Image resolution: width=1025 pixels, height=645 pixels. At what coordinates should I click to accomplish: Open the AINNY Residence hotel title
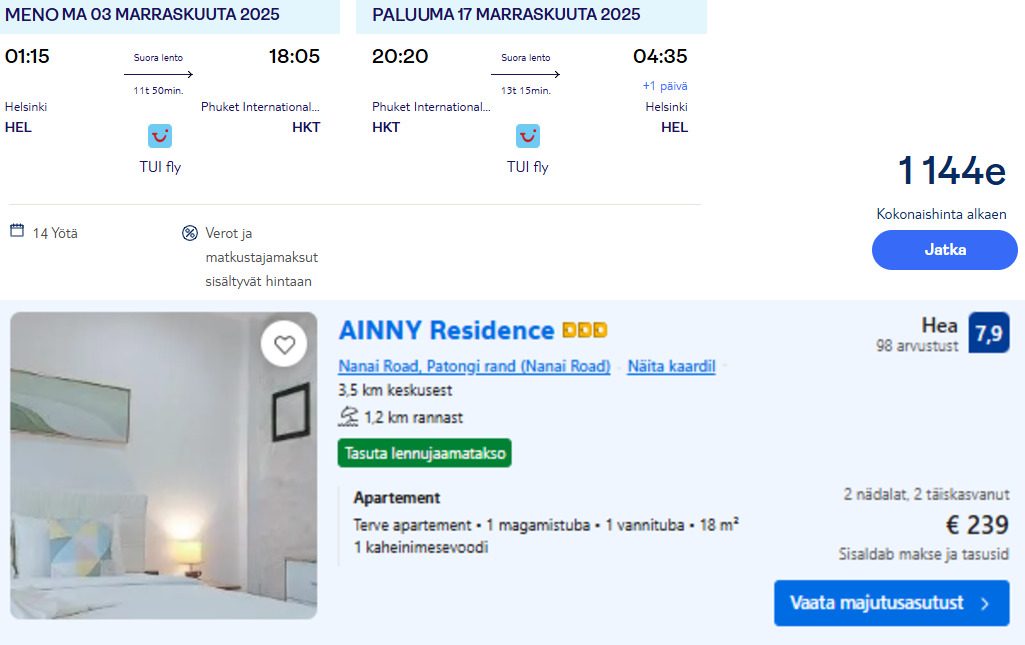[x=448, y=328]
